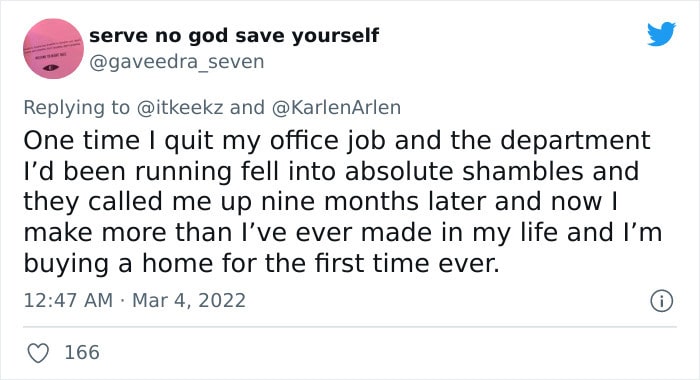Open the "serve no god save yourself" display name

[x=234, y=36]
